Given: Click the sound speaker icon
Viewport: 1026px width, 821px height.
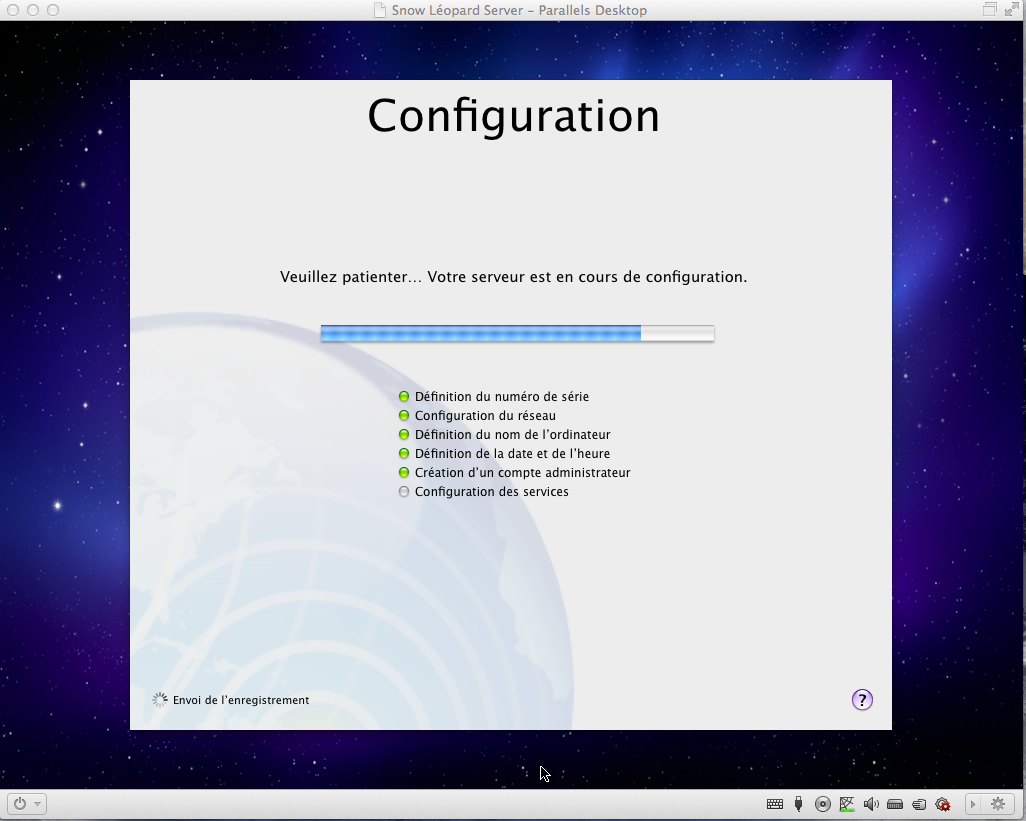Looking at the screenshot, I should coord(871,804).
